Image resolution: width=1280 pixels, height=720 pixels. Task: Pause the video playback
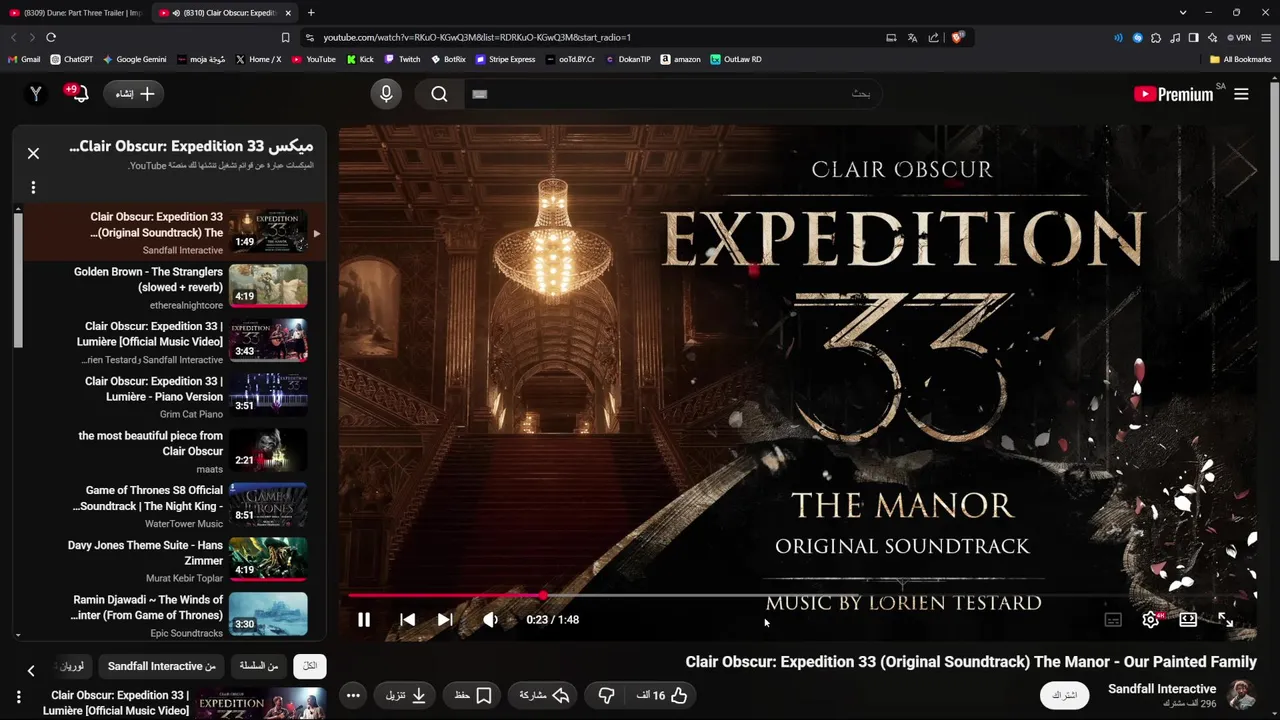[x=364, y=620]
